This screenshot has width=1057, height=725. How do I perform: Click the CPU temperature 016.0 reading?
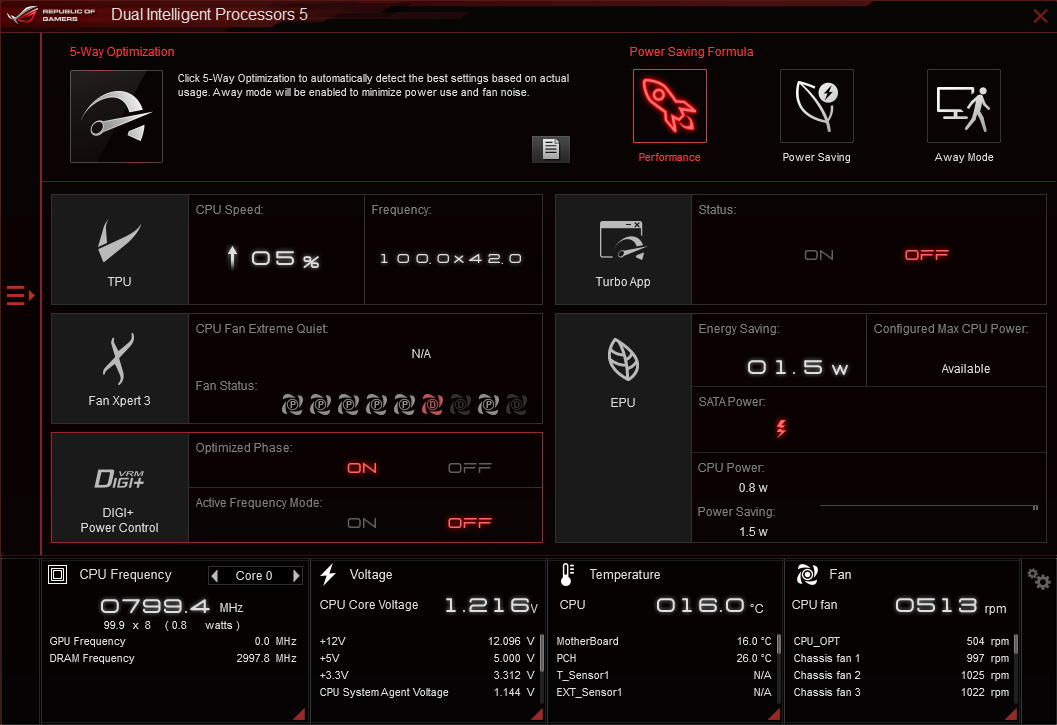pyautogui.click(x=710, y=605)
